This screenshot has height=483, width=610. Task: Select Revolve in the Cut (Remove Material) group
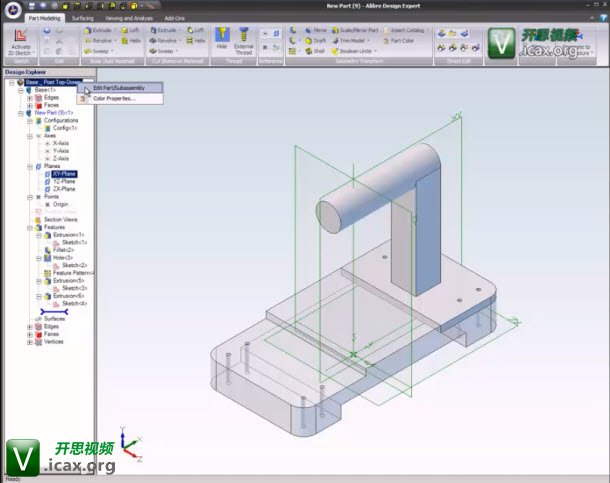167,41
